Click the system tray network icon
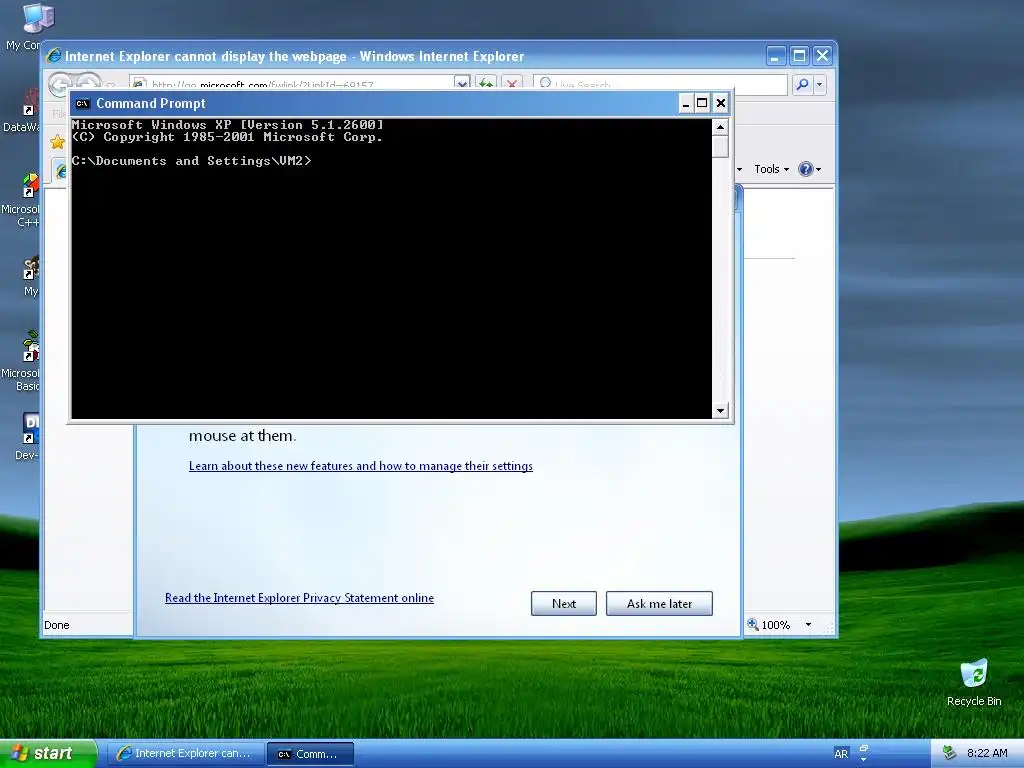The height and width of the screenshot is (768, 1024). coord(950,753)
